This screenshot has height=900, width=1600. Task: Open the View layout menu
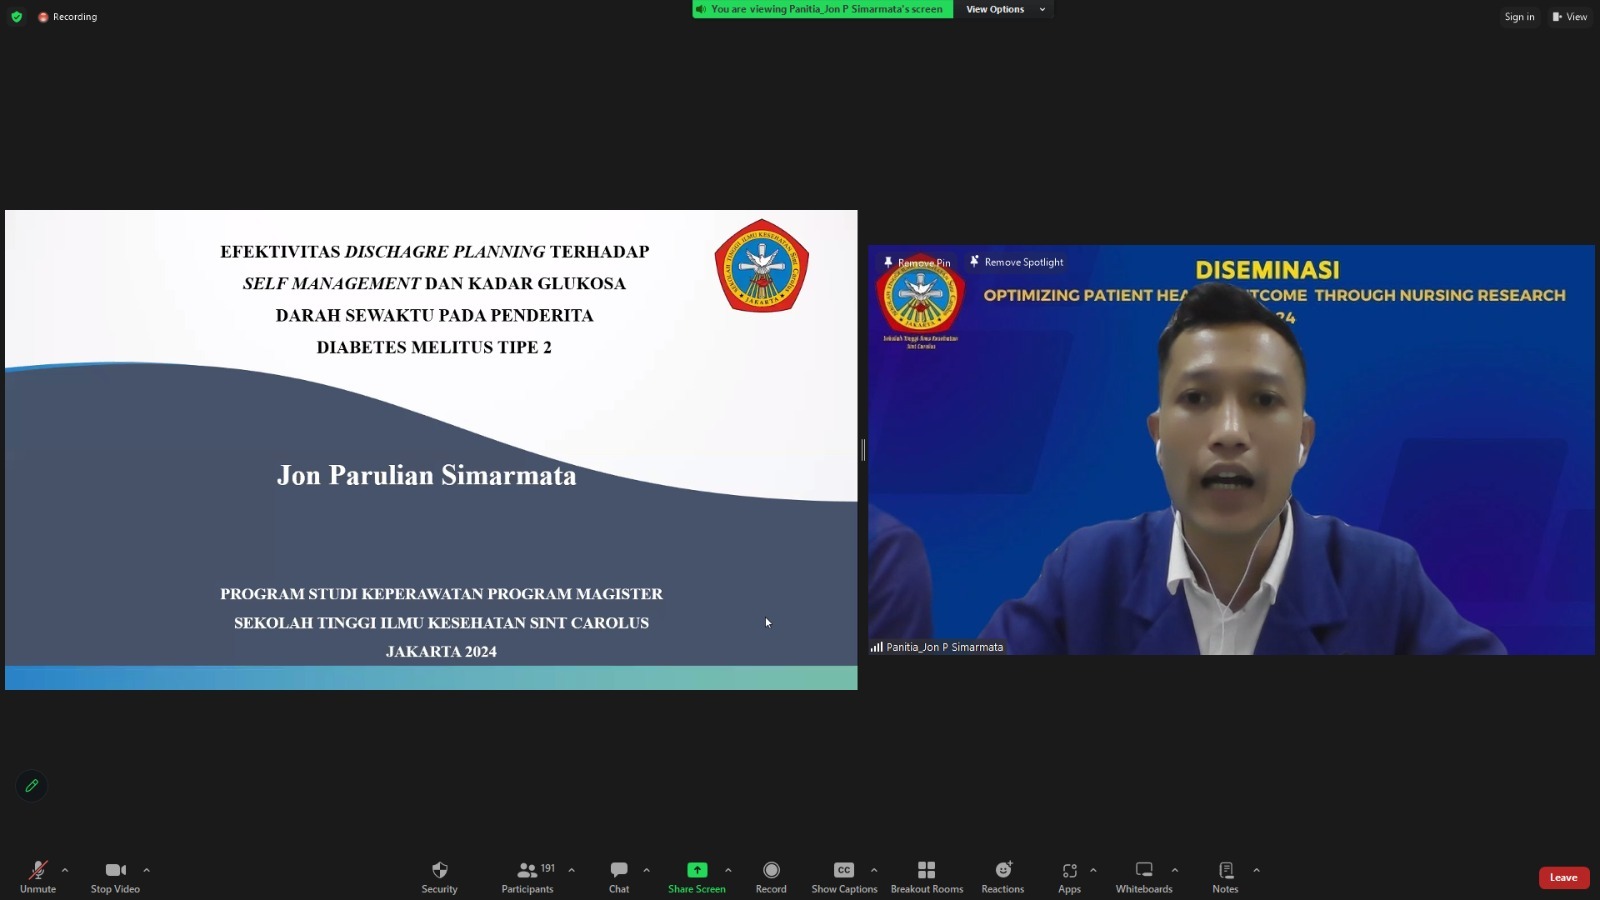pos(1569,17)
